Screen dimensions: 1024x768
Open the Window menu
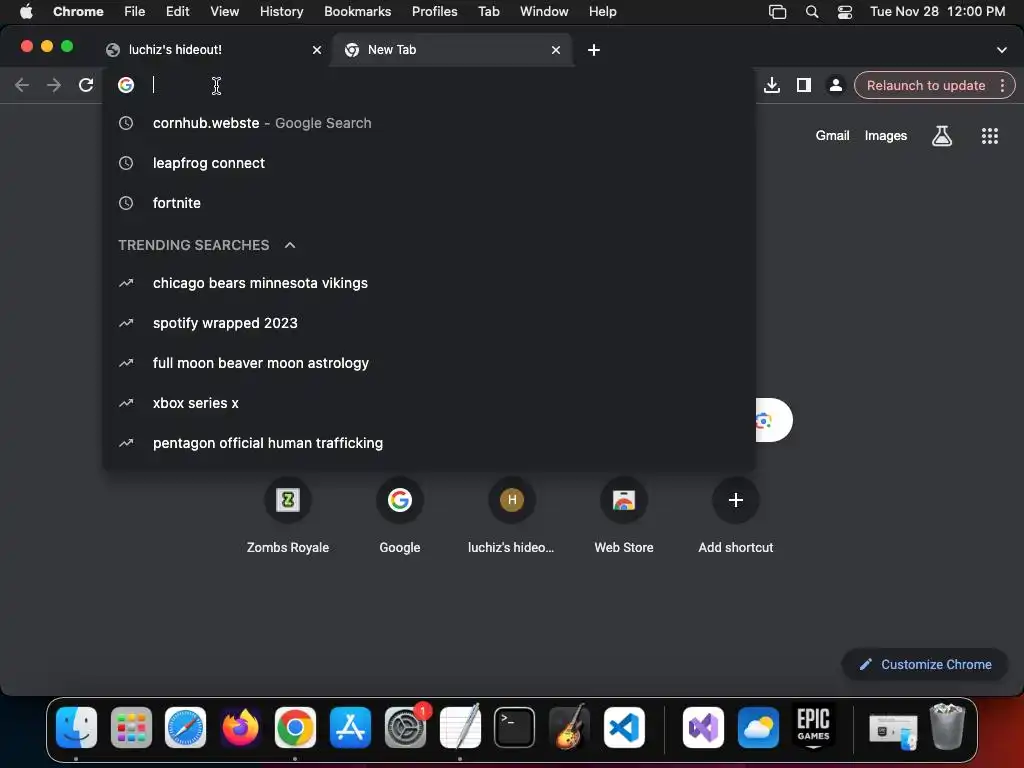[544, 11]
